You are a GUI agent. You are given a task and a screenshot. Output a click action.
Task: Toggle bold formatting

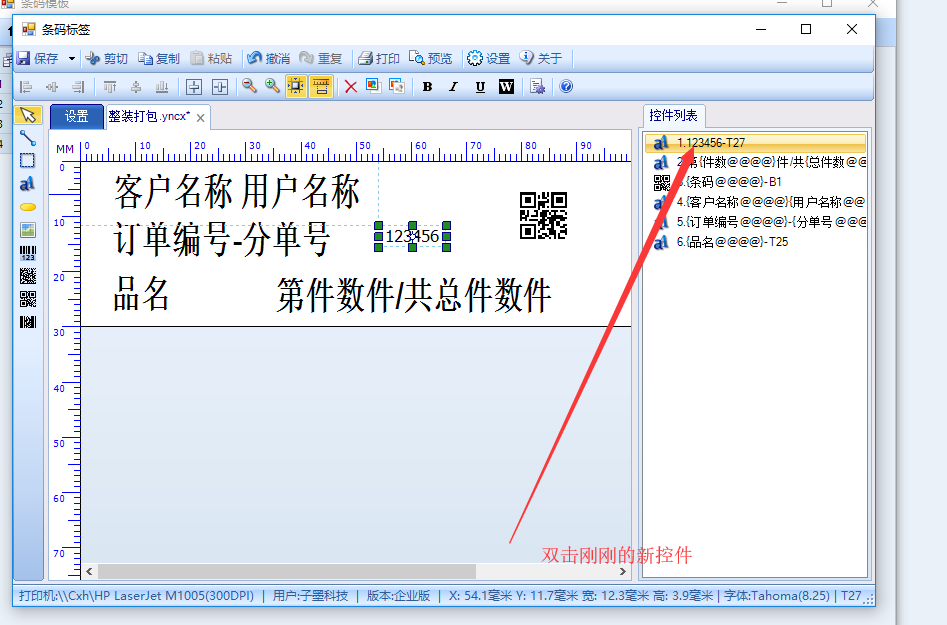coord(427,87)
